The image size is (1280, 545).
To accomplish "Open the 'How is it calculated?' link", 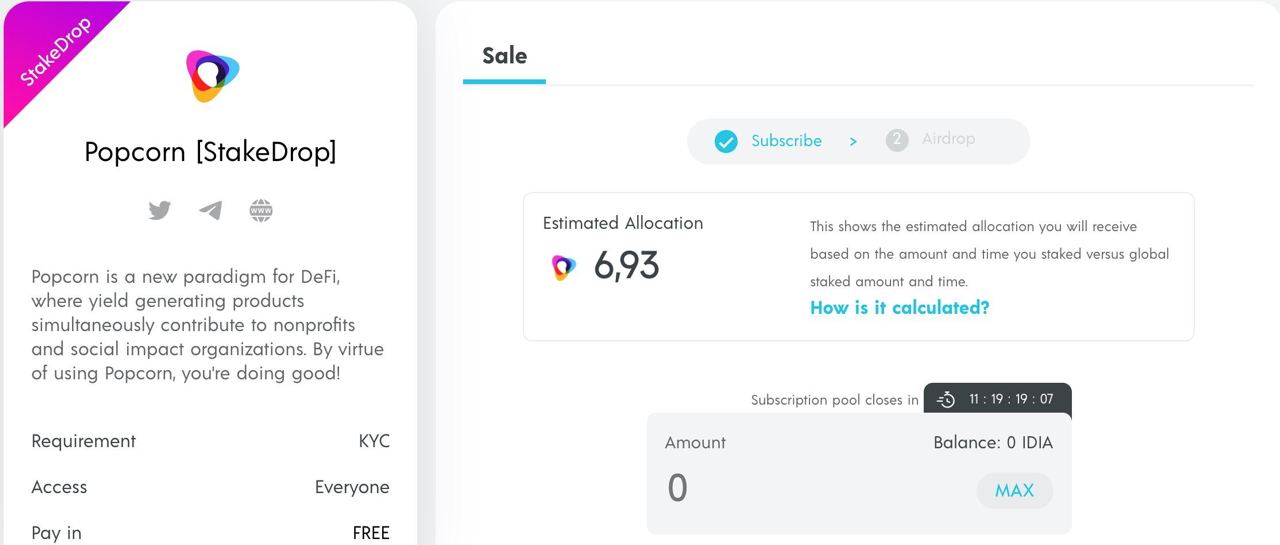I will [899, 308].
